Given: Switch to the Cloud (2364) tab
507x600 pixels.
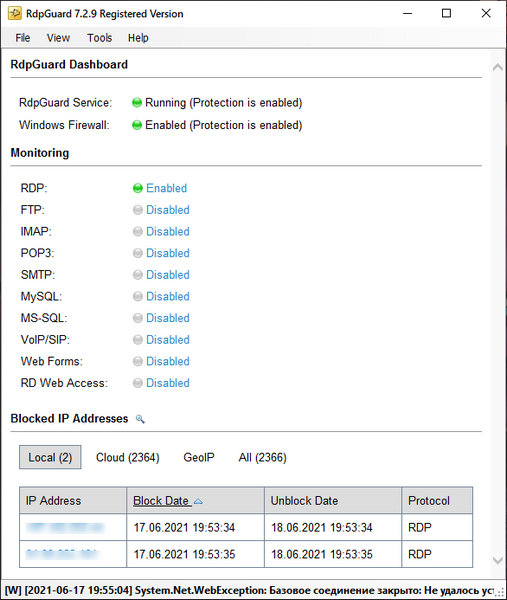Looking at the screenshot, I should [x=127, y=457].
